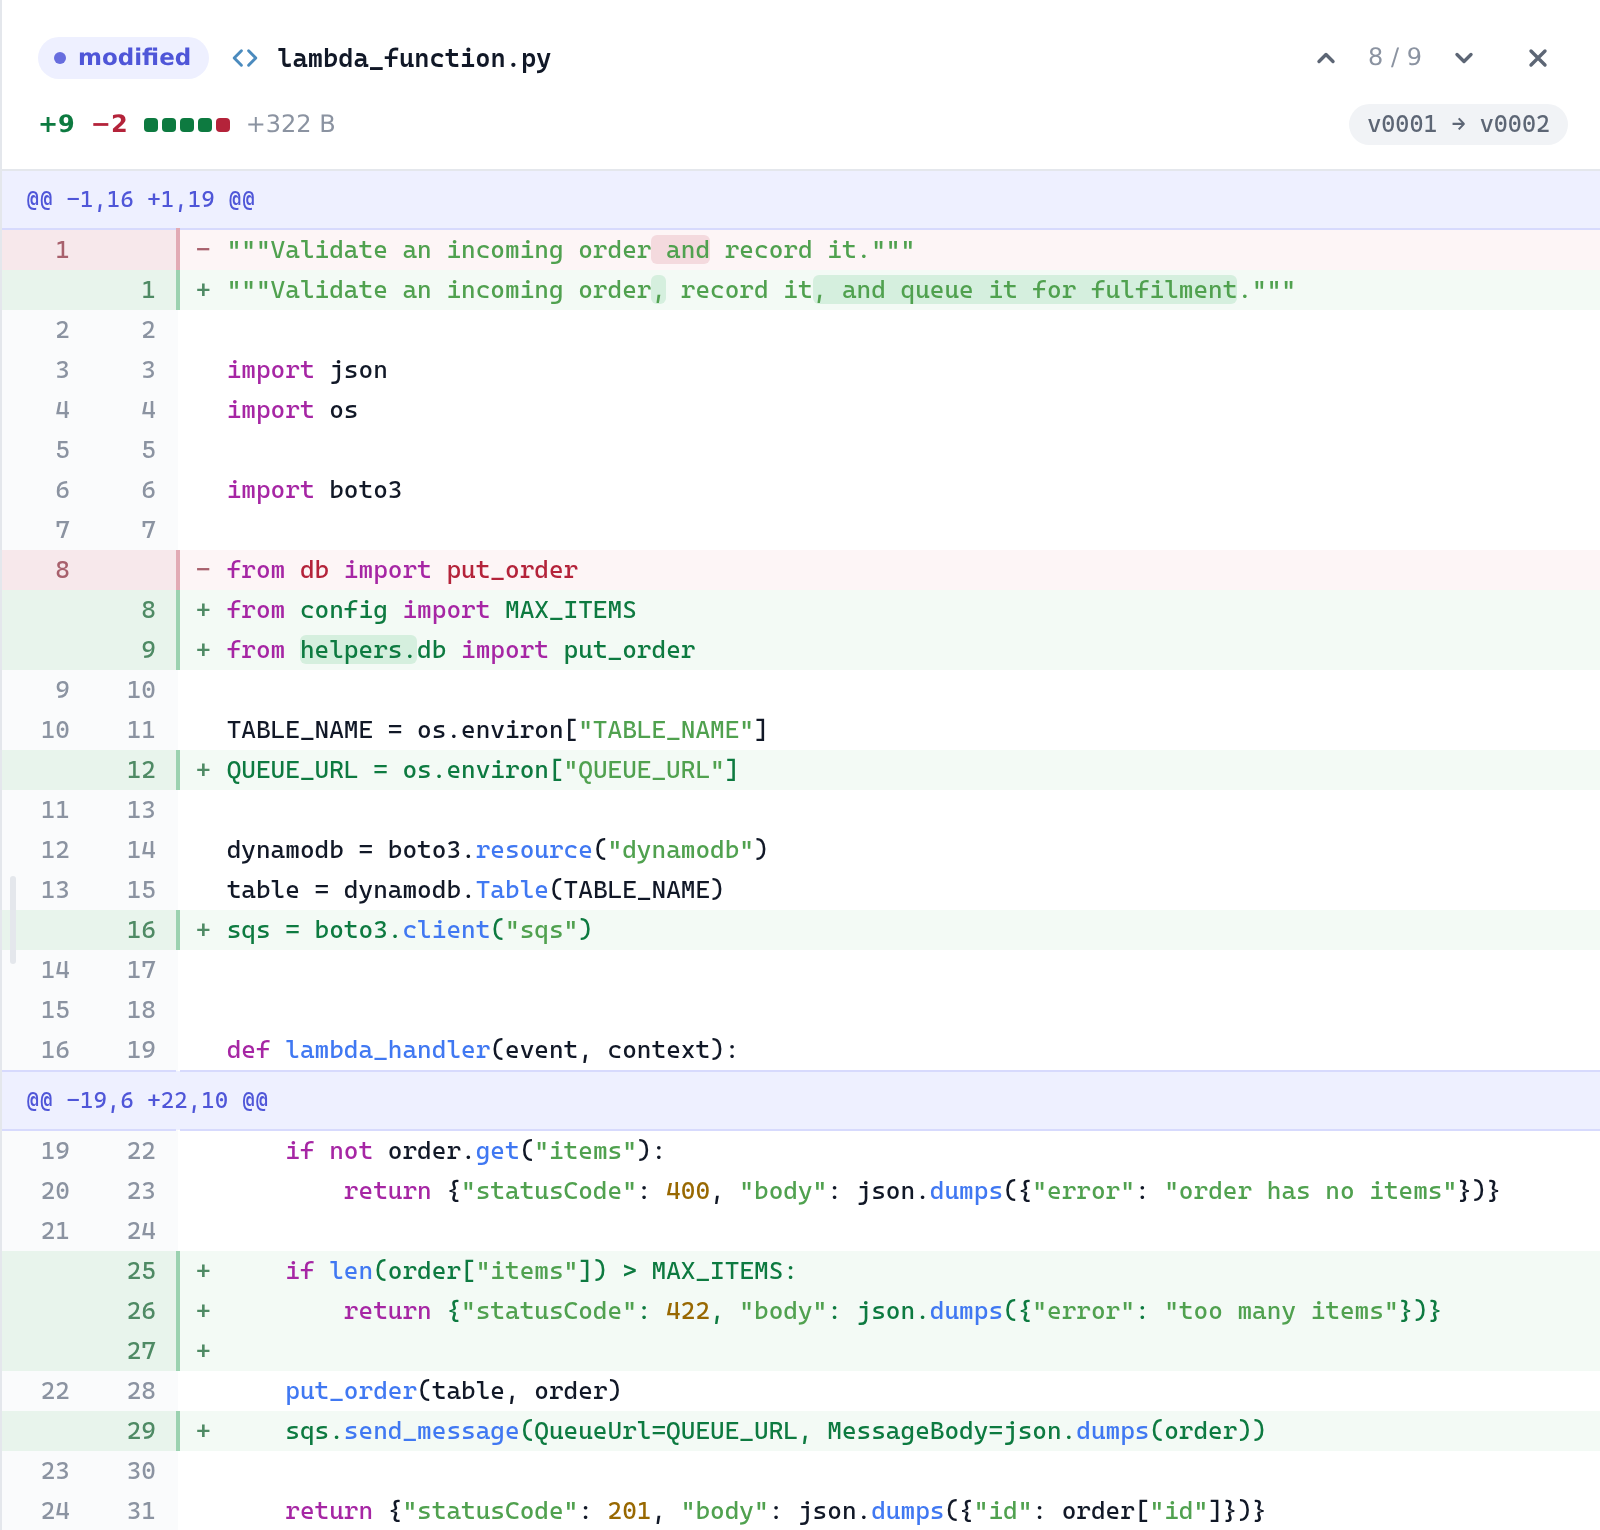Go to next changed file with down chevron
This screenshot has width=1600, height=1530.
[x=1464, y=58]
